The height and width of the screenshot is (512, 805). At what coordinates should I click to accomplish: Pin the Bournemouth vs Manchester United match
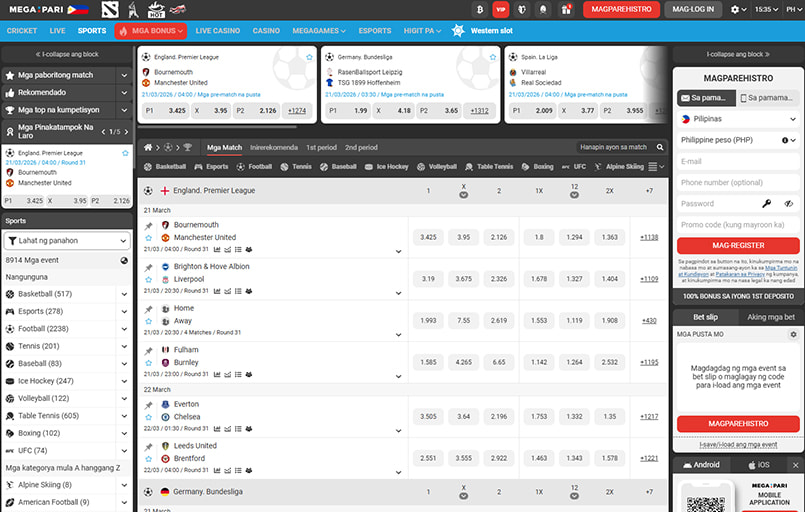tap(149, 226)
